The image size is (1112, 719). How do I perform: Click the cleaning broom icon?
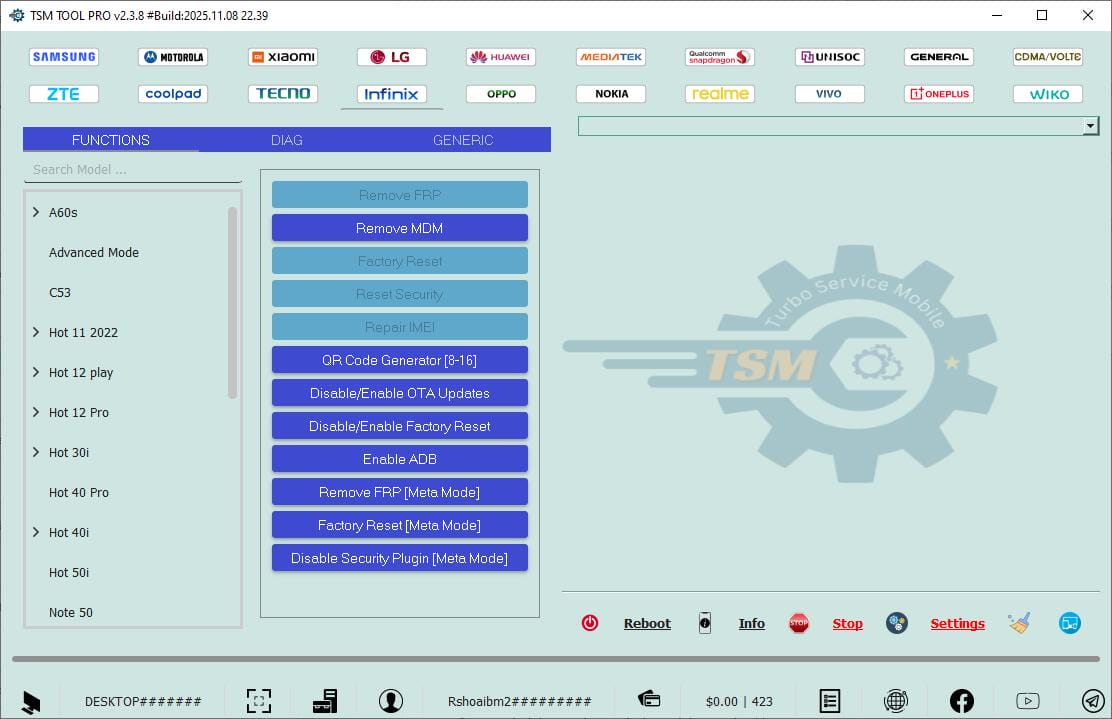point(1019,622)
